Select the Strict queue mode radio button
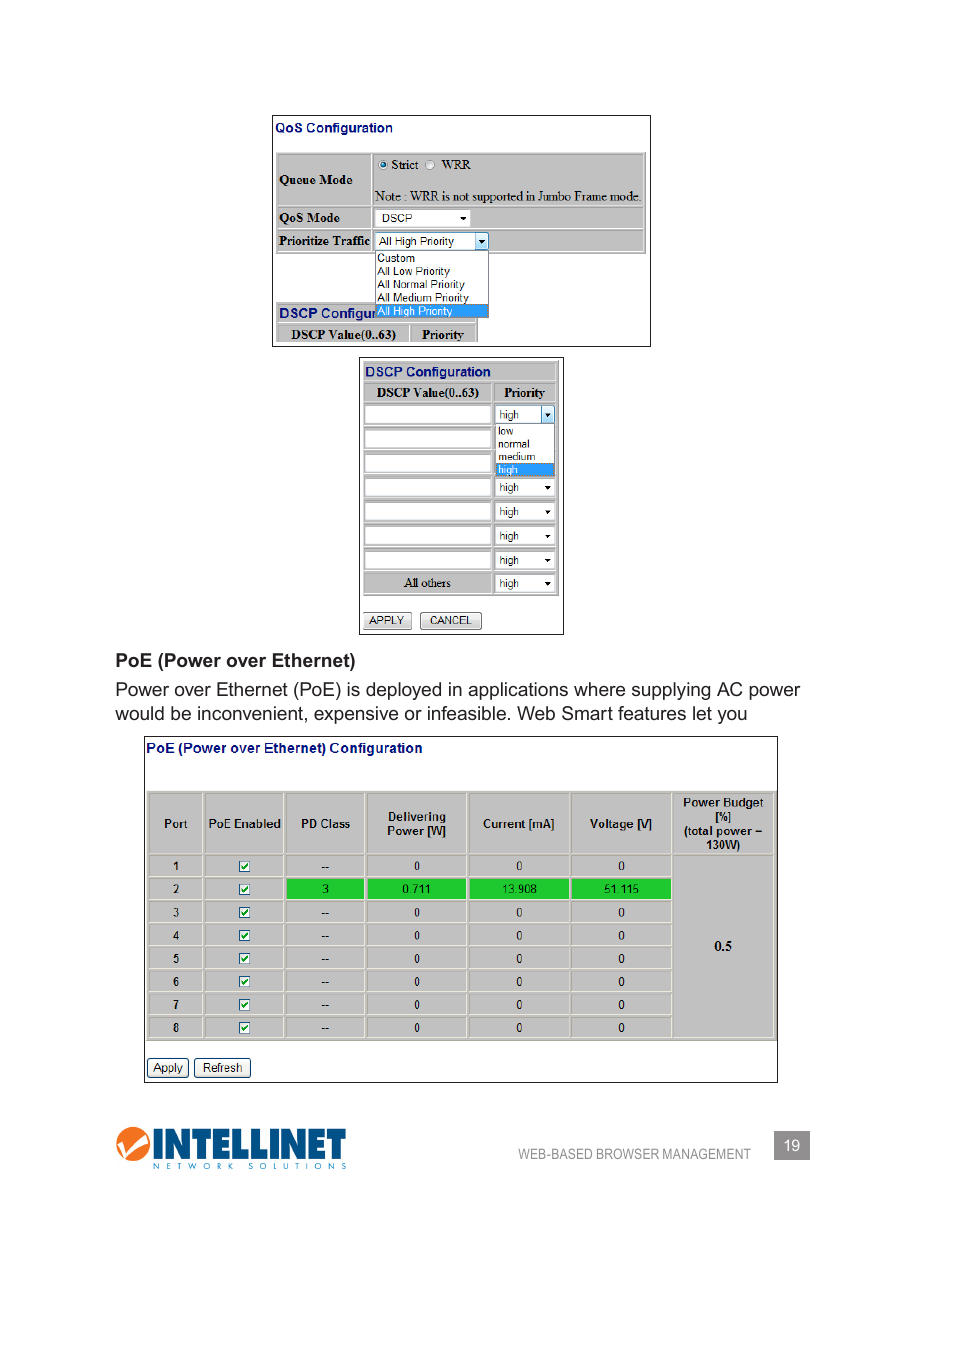954x1350 pixels. tap(383, 165)
